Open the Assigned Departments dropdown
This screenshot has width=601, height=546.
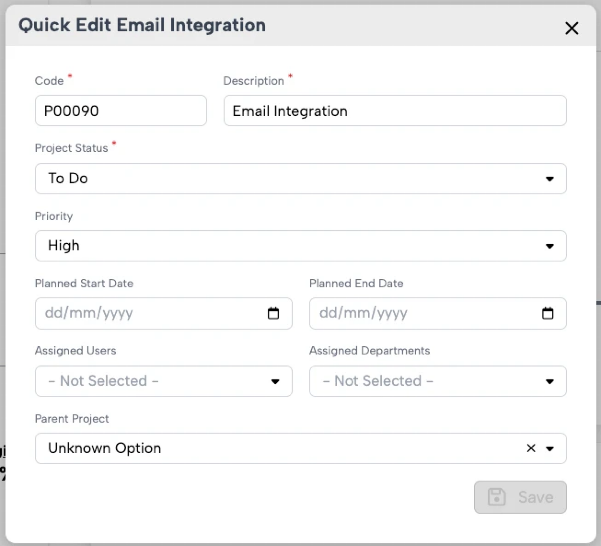tap(438, 381)
